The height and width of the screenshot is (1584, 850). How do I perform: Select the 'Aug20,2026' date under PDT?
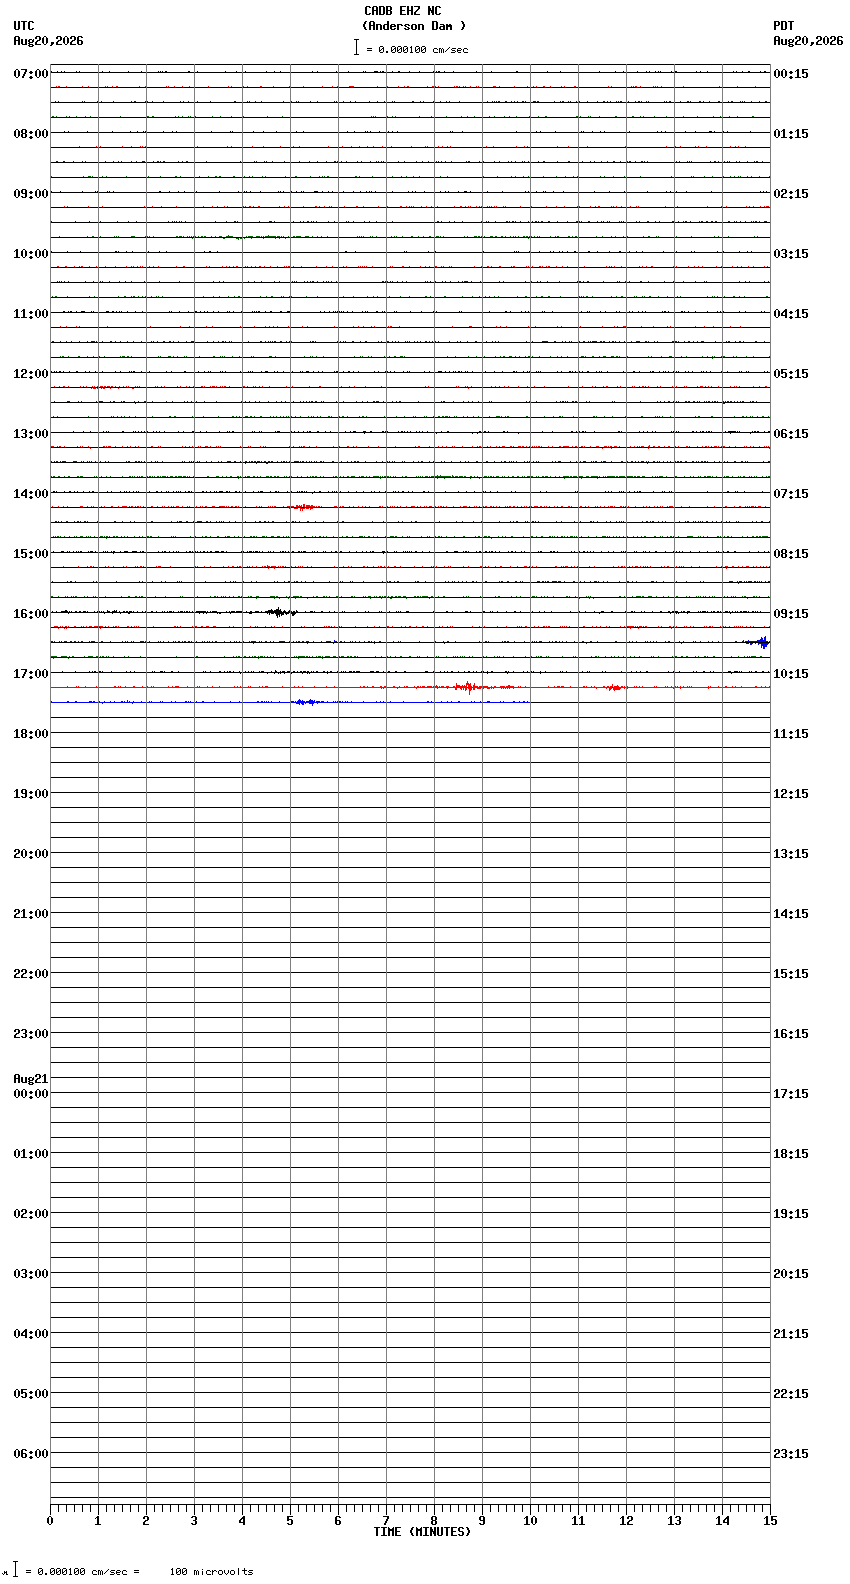(808, 41)
